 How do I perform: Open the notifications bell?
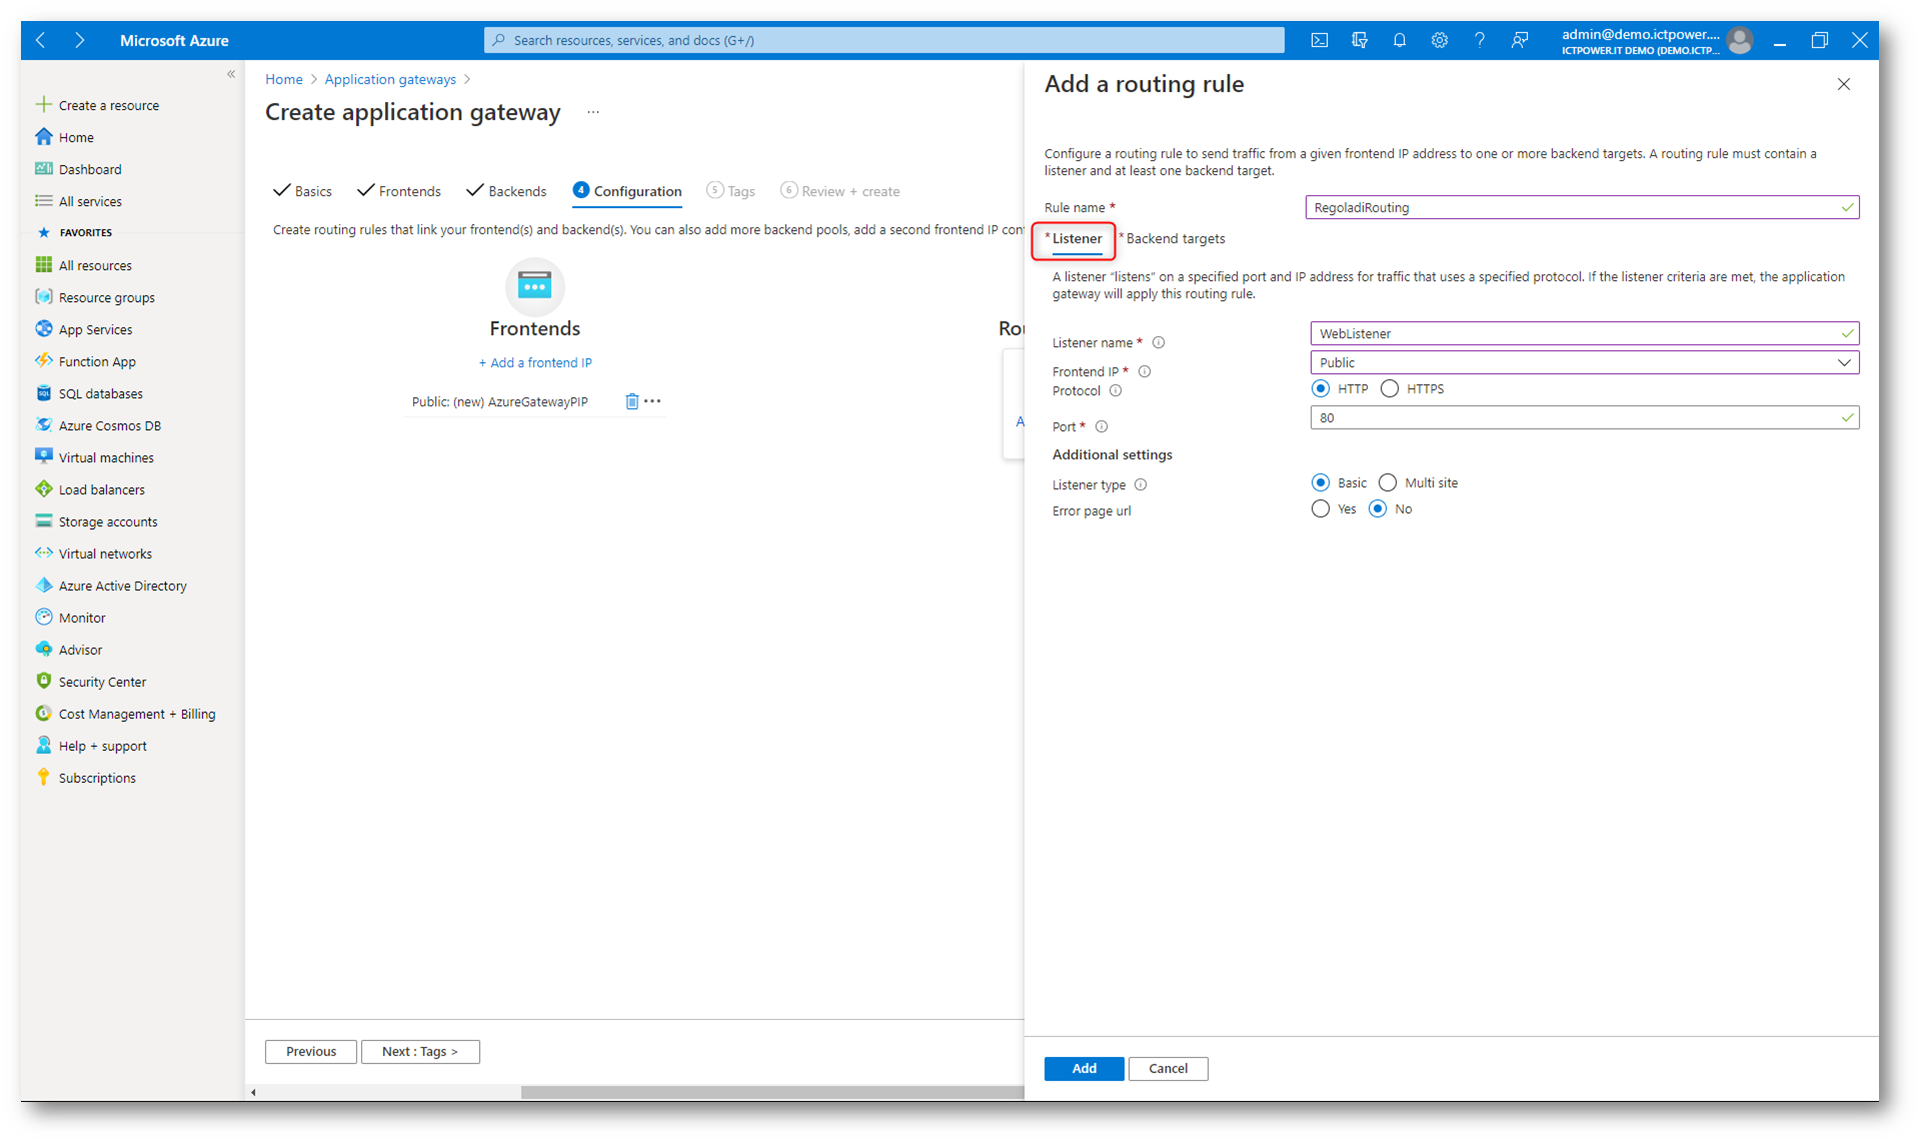tap(1399, 40)
